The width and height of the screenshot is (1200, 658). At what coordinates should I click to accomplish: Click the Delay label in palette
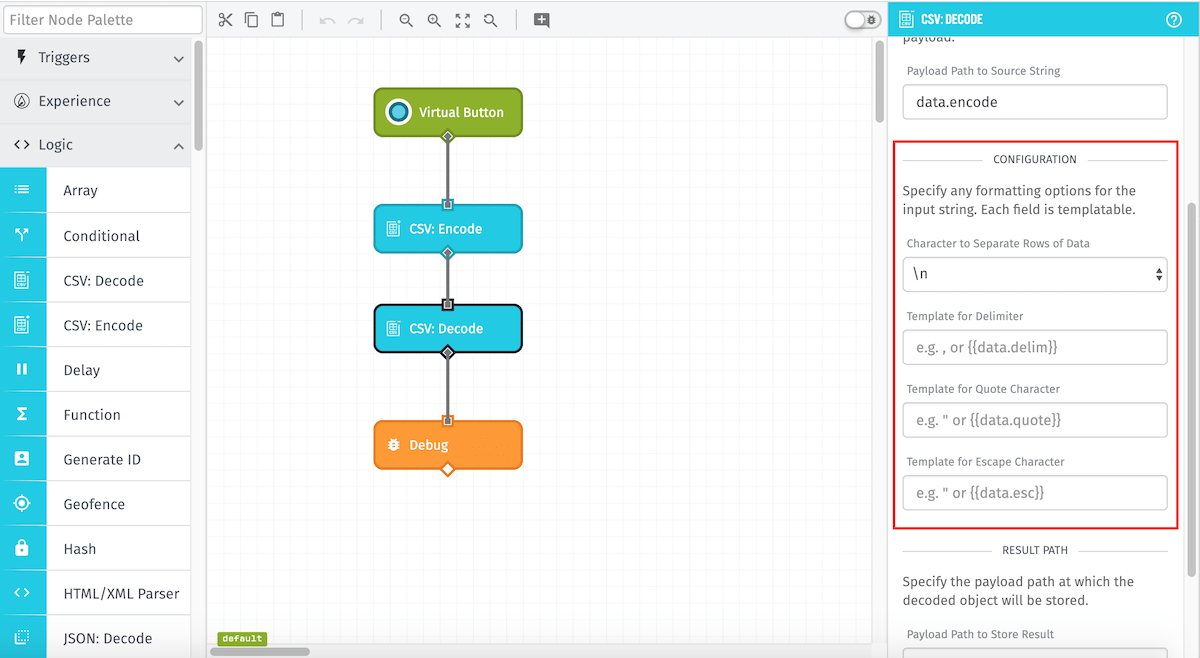point(81,370)
